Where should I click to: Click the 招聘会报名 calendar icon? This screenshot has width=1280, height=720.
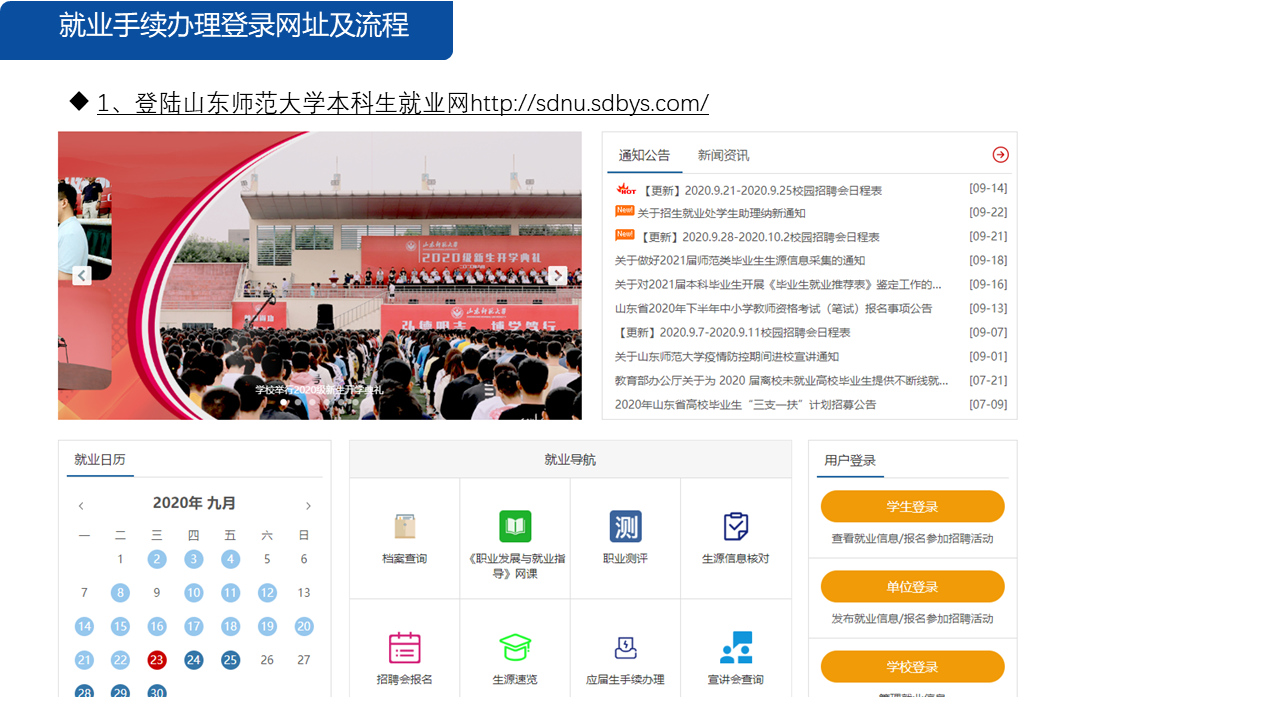point(404,648)
